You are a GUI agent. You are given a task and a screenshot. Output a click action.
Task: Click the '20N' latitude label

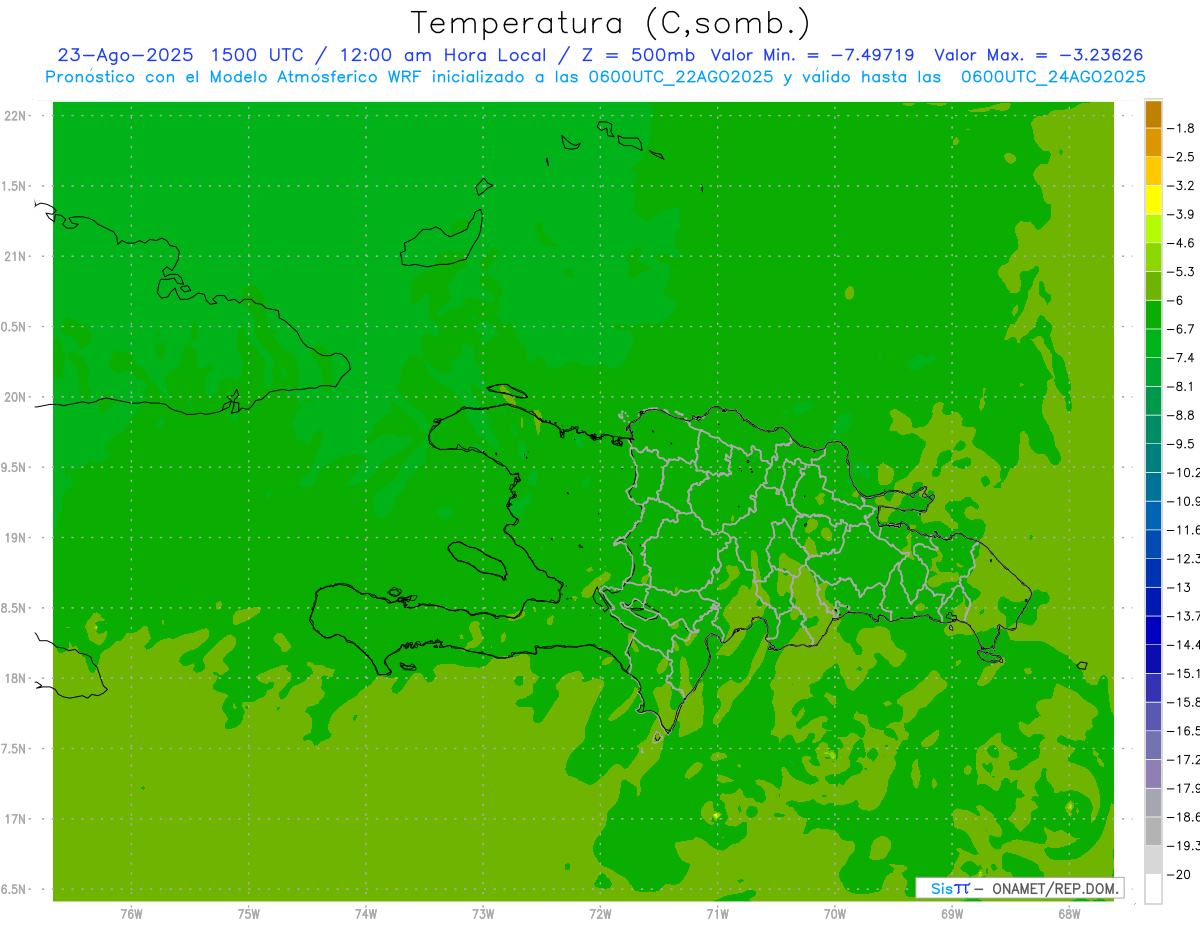click(x=17, y=397)
